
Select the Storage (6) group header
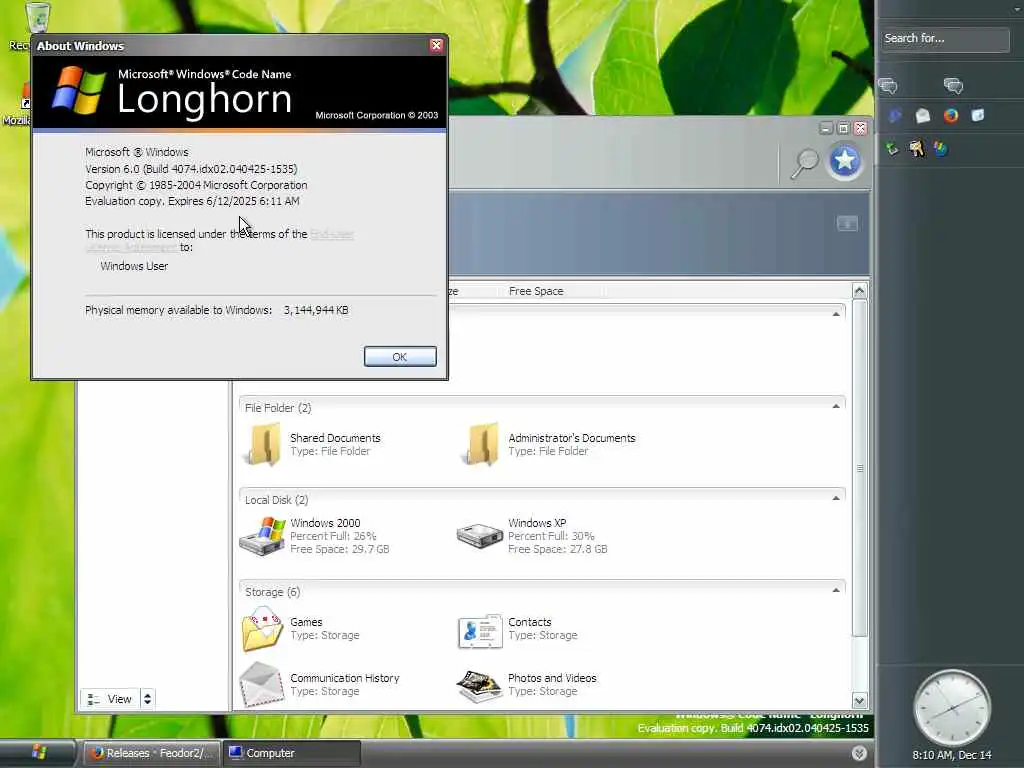click(272, 592)
